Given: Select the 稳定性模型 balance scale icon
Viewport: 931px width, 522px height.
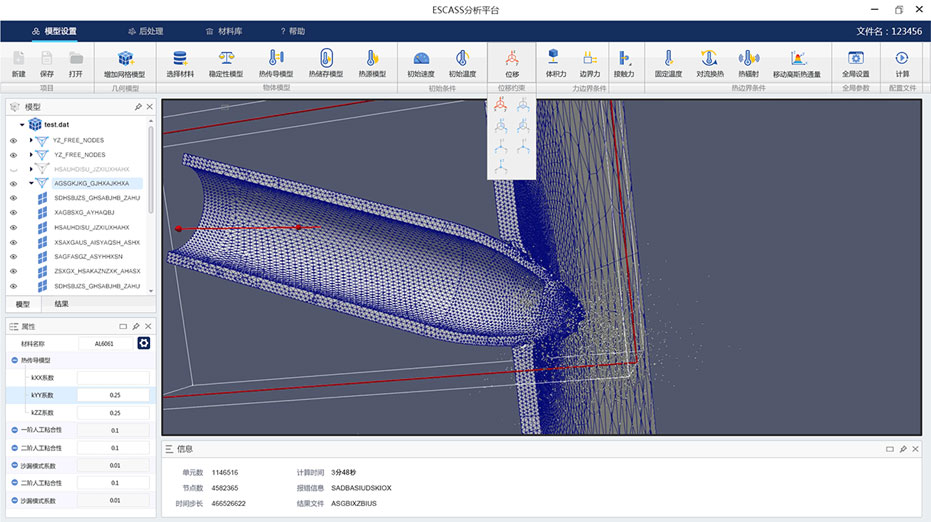Looking at the screenshot, I should click(x=224, y=59).
